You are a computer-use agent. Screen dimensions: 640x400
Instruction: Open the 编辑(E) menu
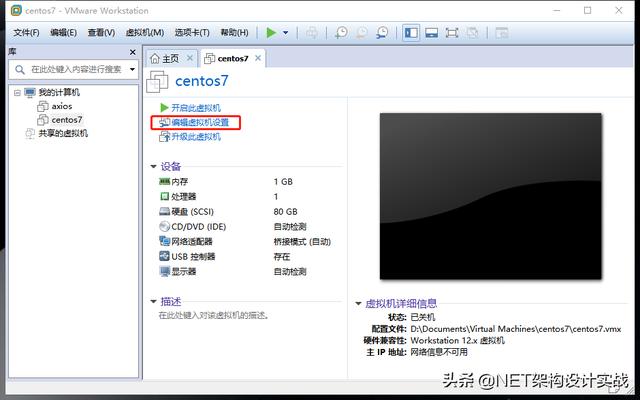click(x=63, y=33)
